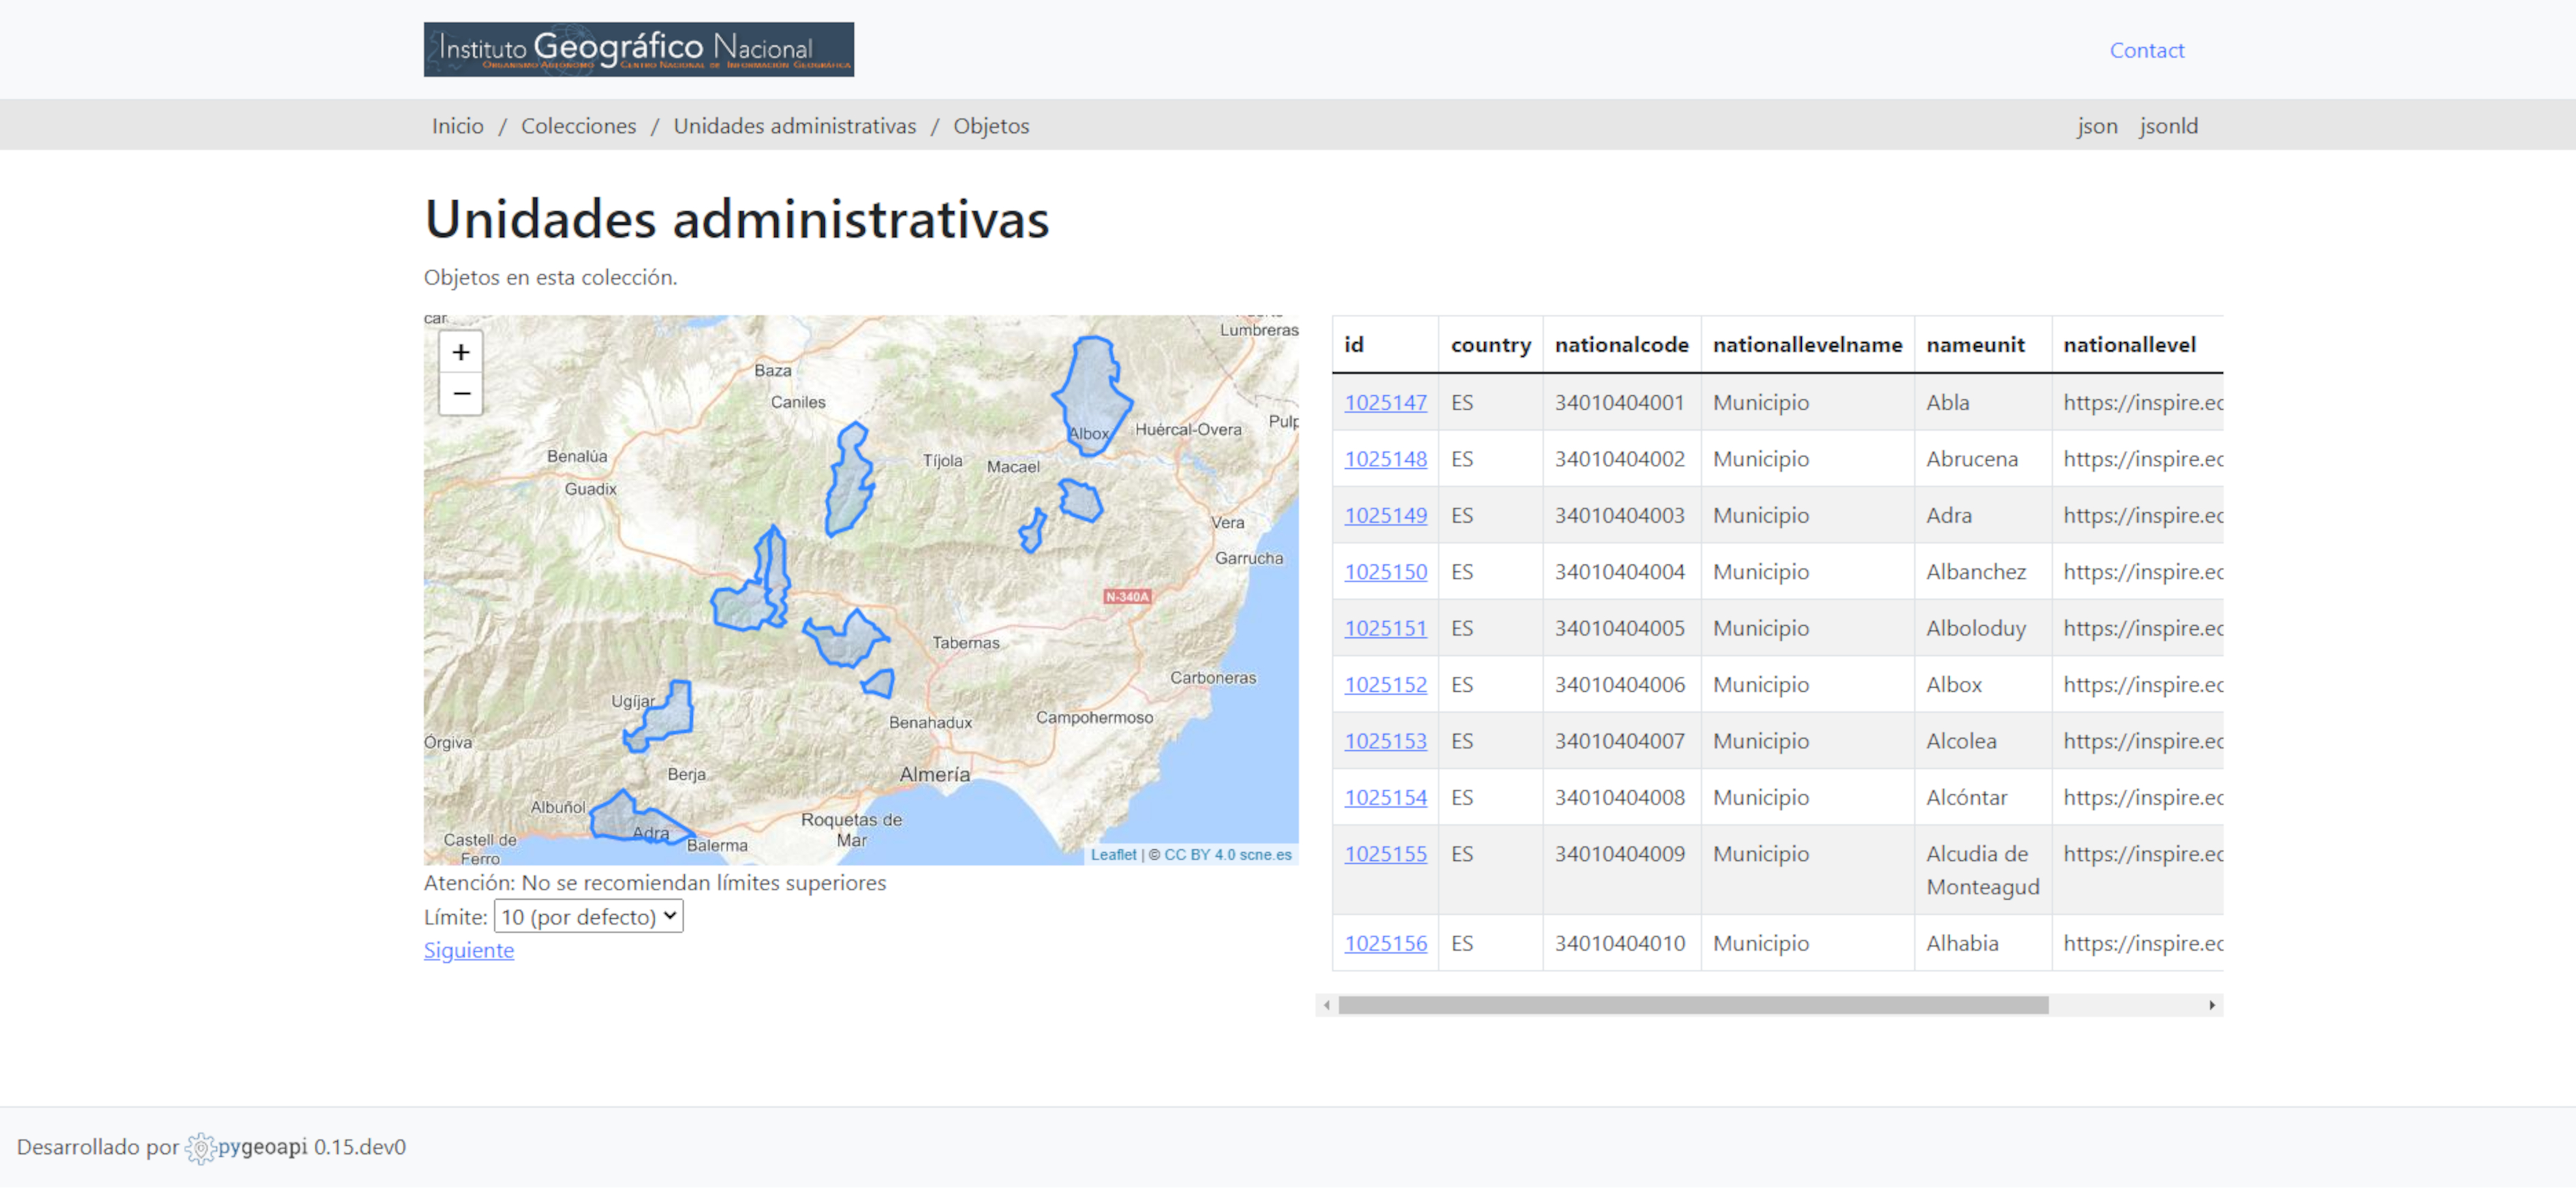Viewport: 2576px width, 1188px height.
Task: Open record 1025152 for Albox
Action: coord(1384,684)
